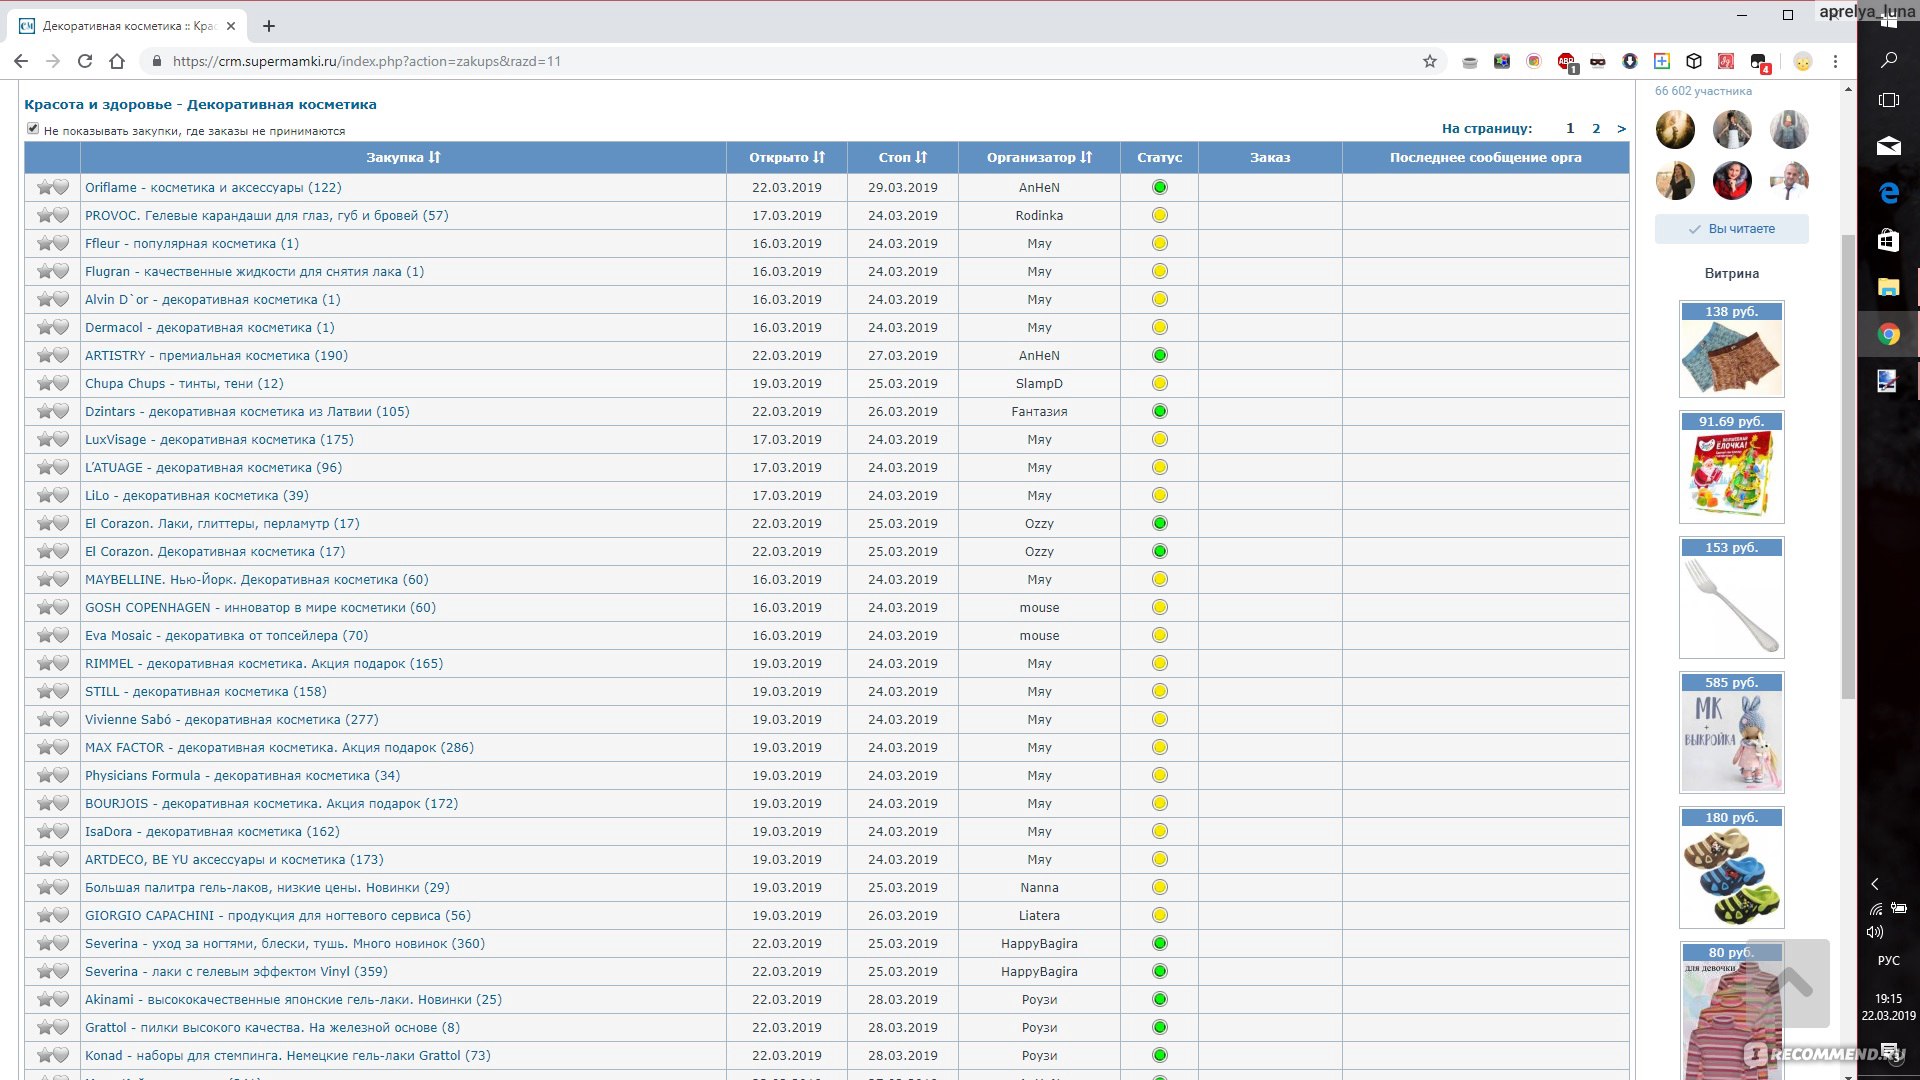The width and height of the screenshot is (1920, 1080).
Task: Open the cube extension icon
Action: click(1694, 62)
